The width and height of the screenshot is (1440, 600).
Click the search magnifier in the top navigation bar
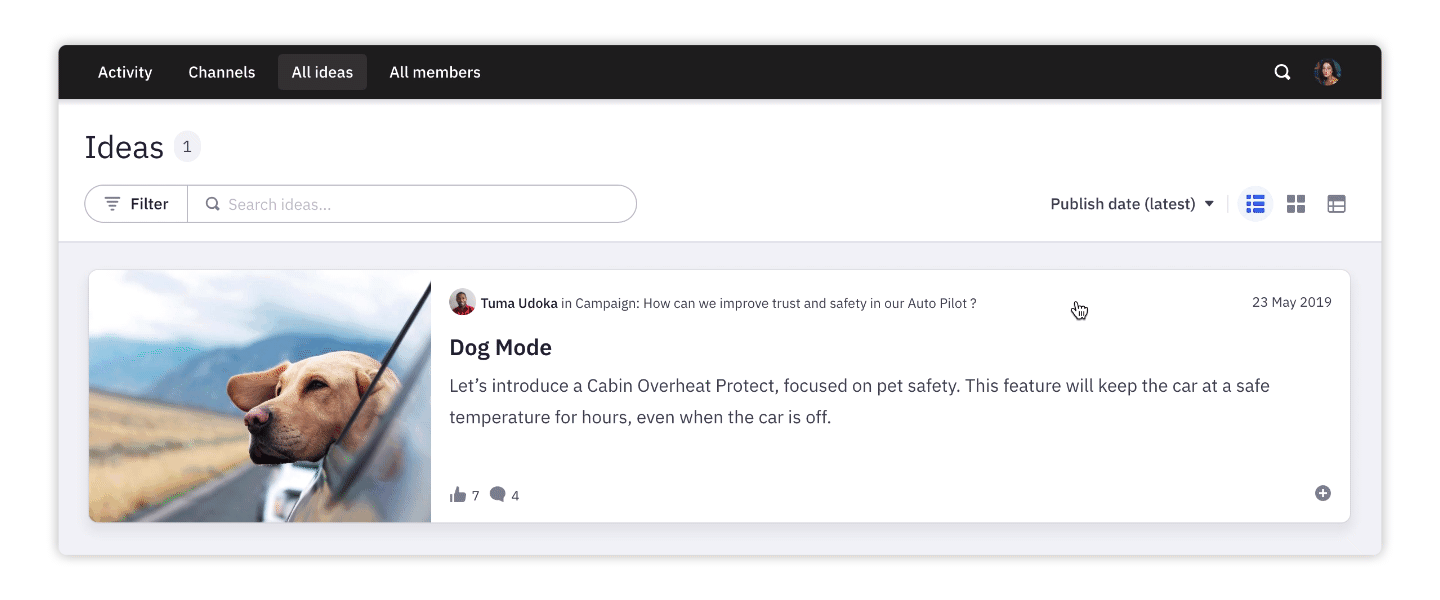tap(1282, 72)
